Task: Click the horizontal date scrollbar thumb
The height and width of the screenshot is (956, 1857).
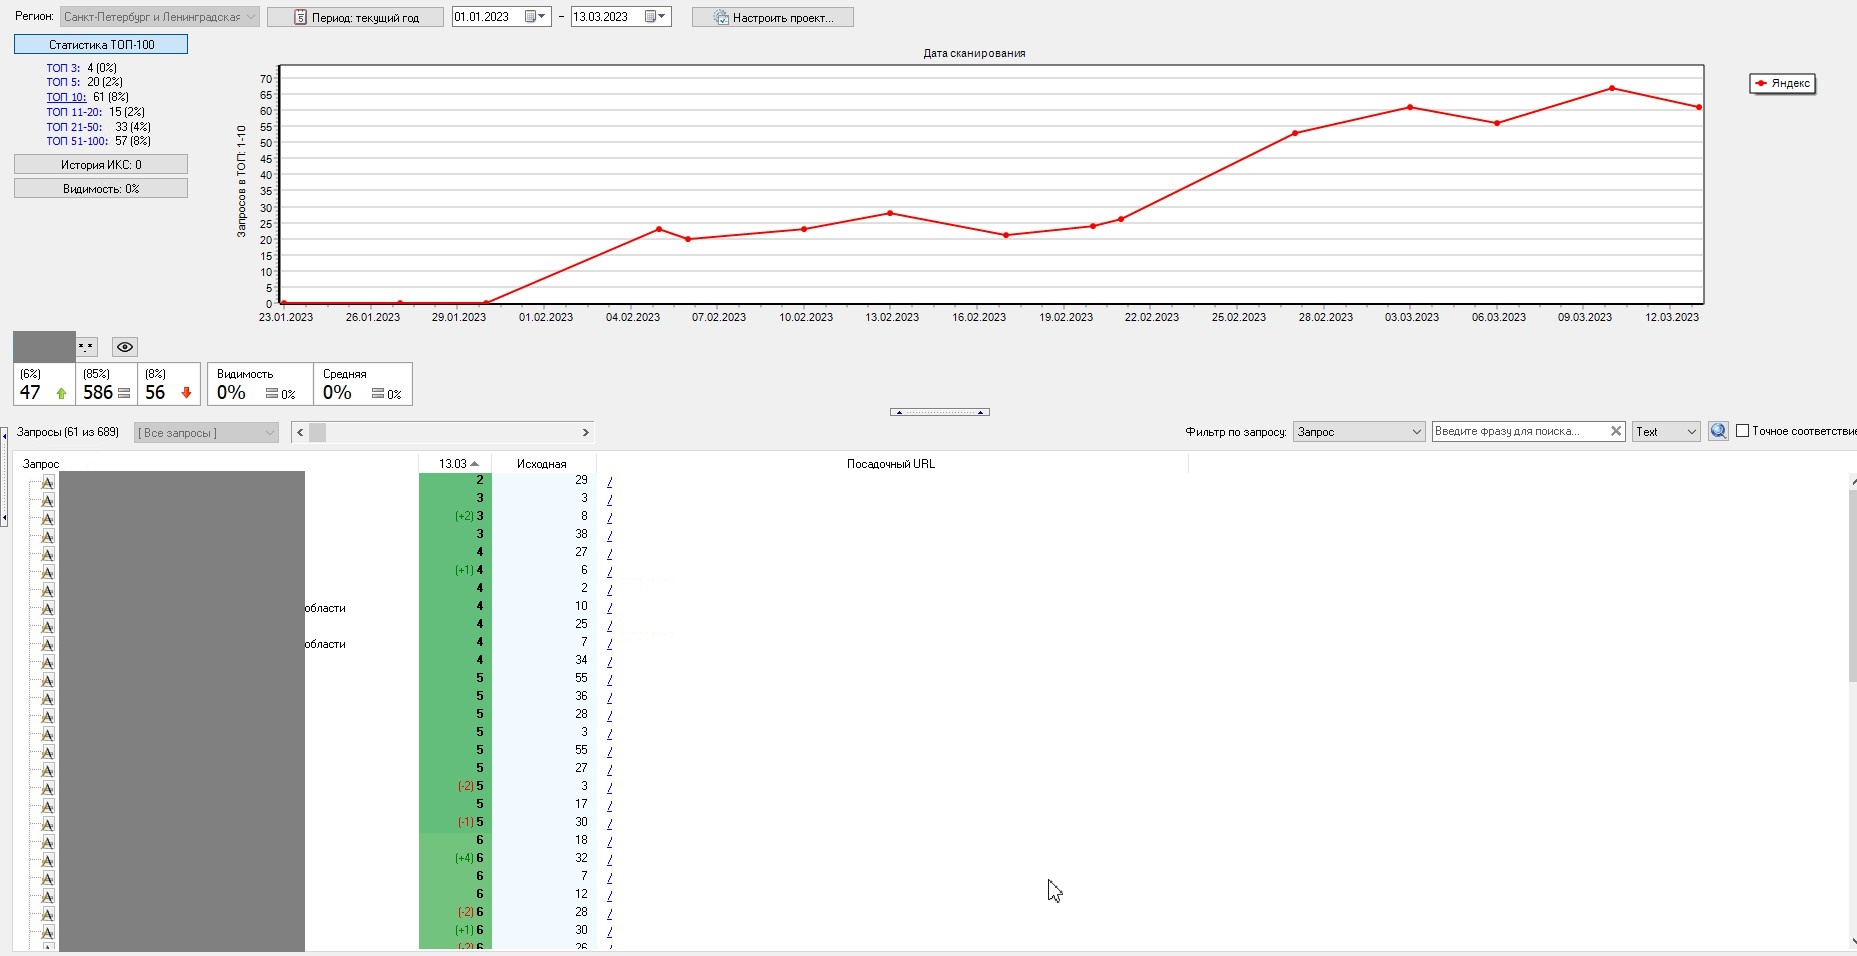Action: (317, 432)
